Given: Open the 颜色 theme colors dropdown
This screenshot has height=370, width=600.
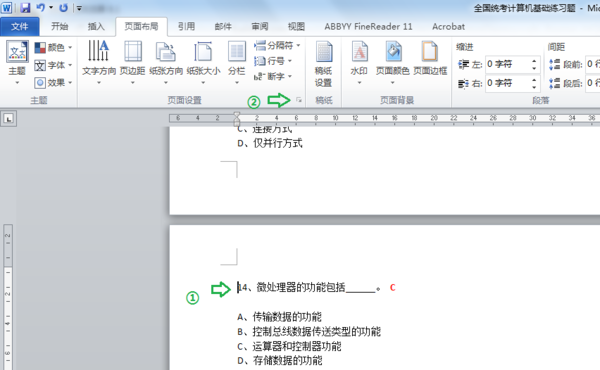Looking at the screenshot, I should [x=53, y=47].
